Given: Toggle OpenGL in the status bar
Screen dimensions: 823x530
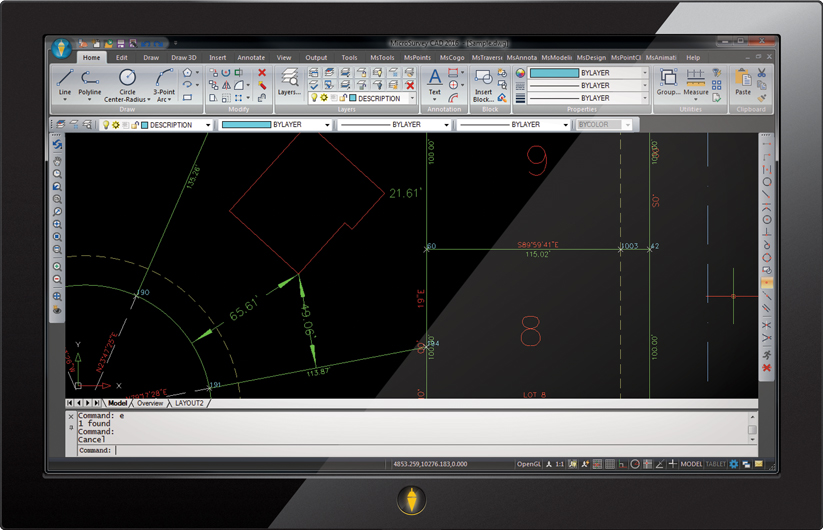Looking at the screenshot, I should coord(528,464).
